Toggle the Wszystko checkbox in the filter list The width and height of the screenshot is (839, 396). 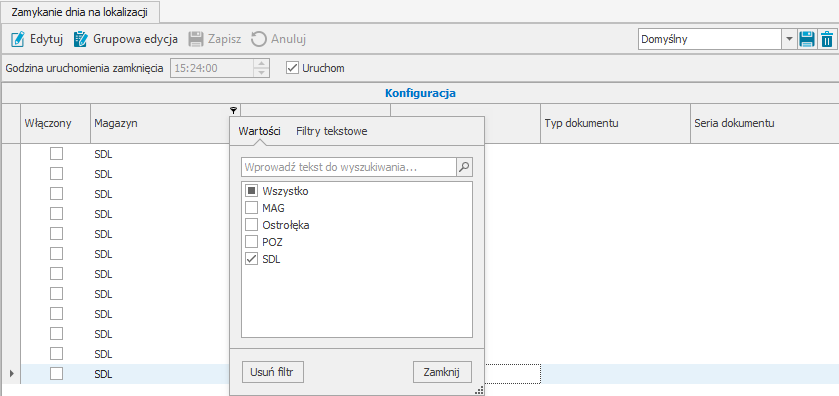251,191
